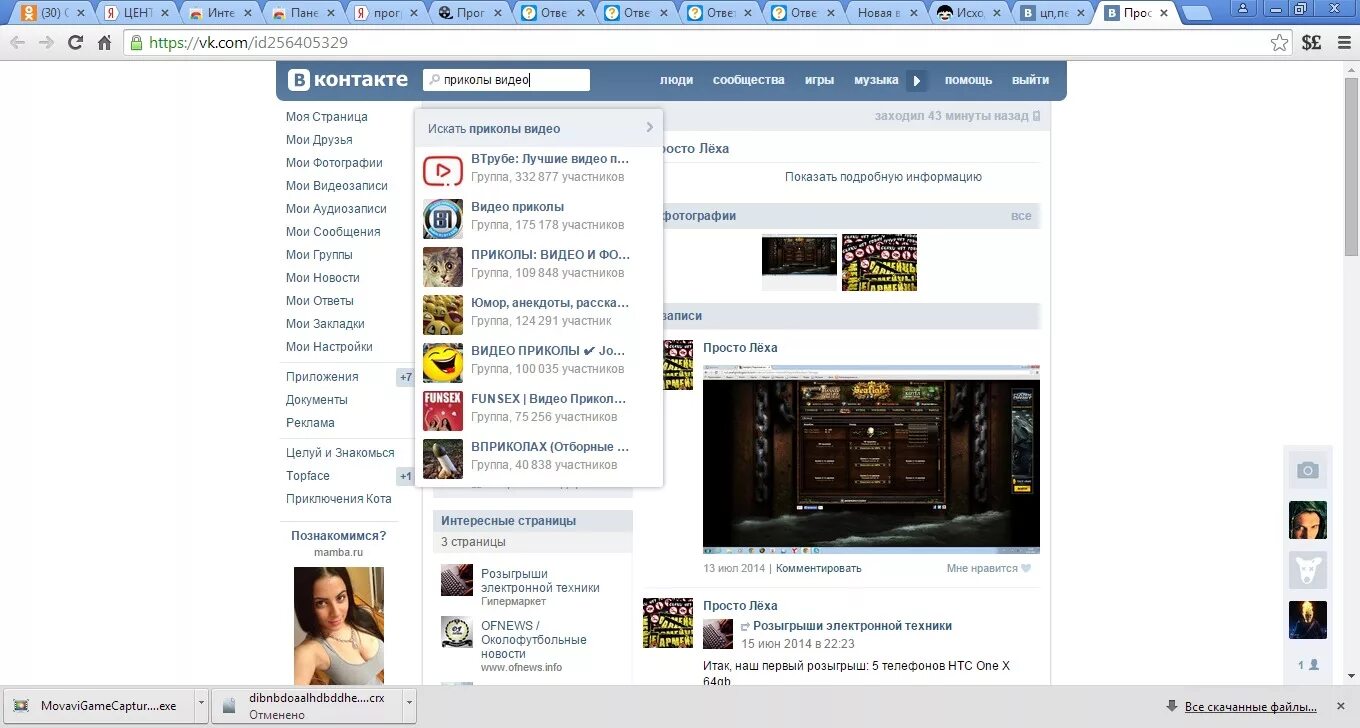Click the VKontakte logo

point(348,80)
